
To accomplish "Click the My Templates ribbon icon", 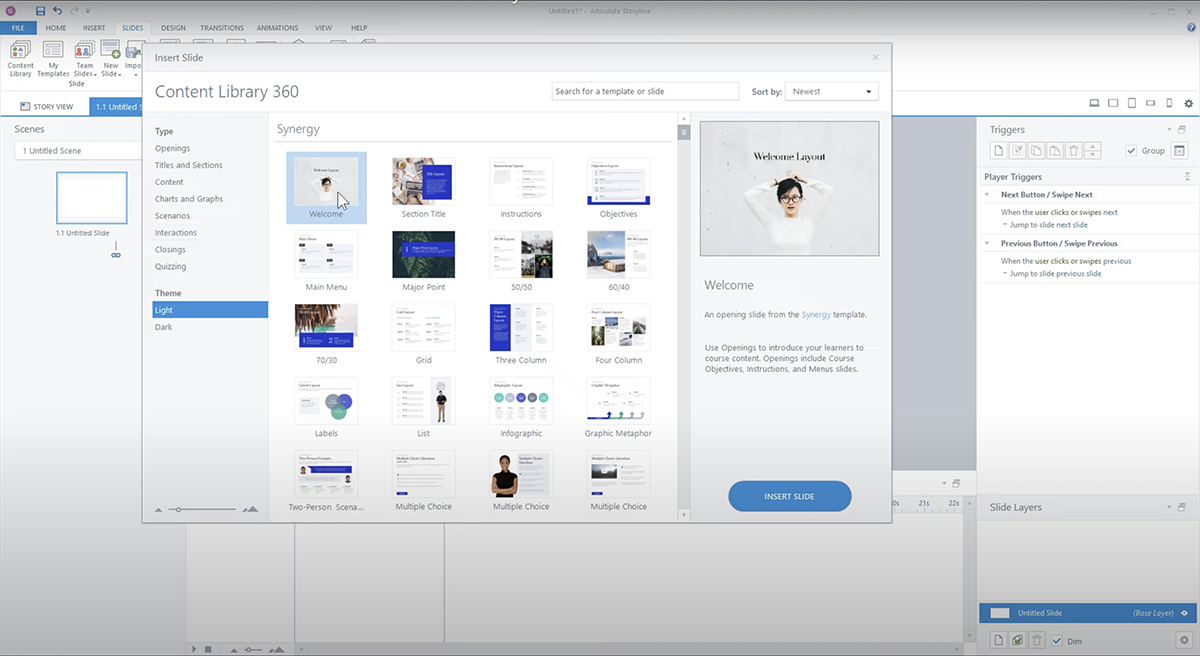I will click(x=52, y=58).
